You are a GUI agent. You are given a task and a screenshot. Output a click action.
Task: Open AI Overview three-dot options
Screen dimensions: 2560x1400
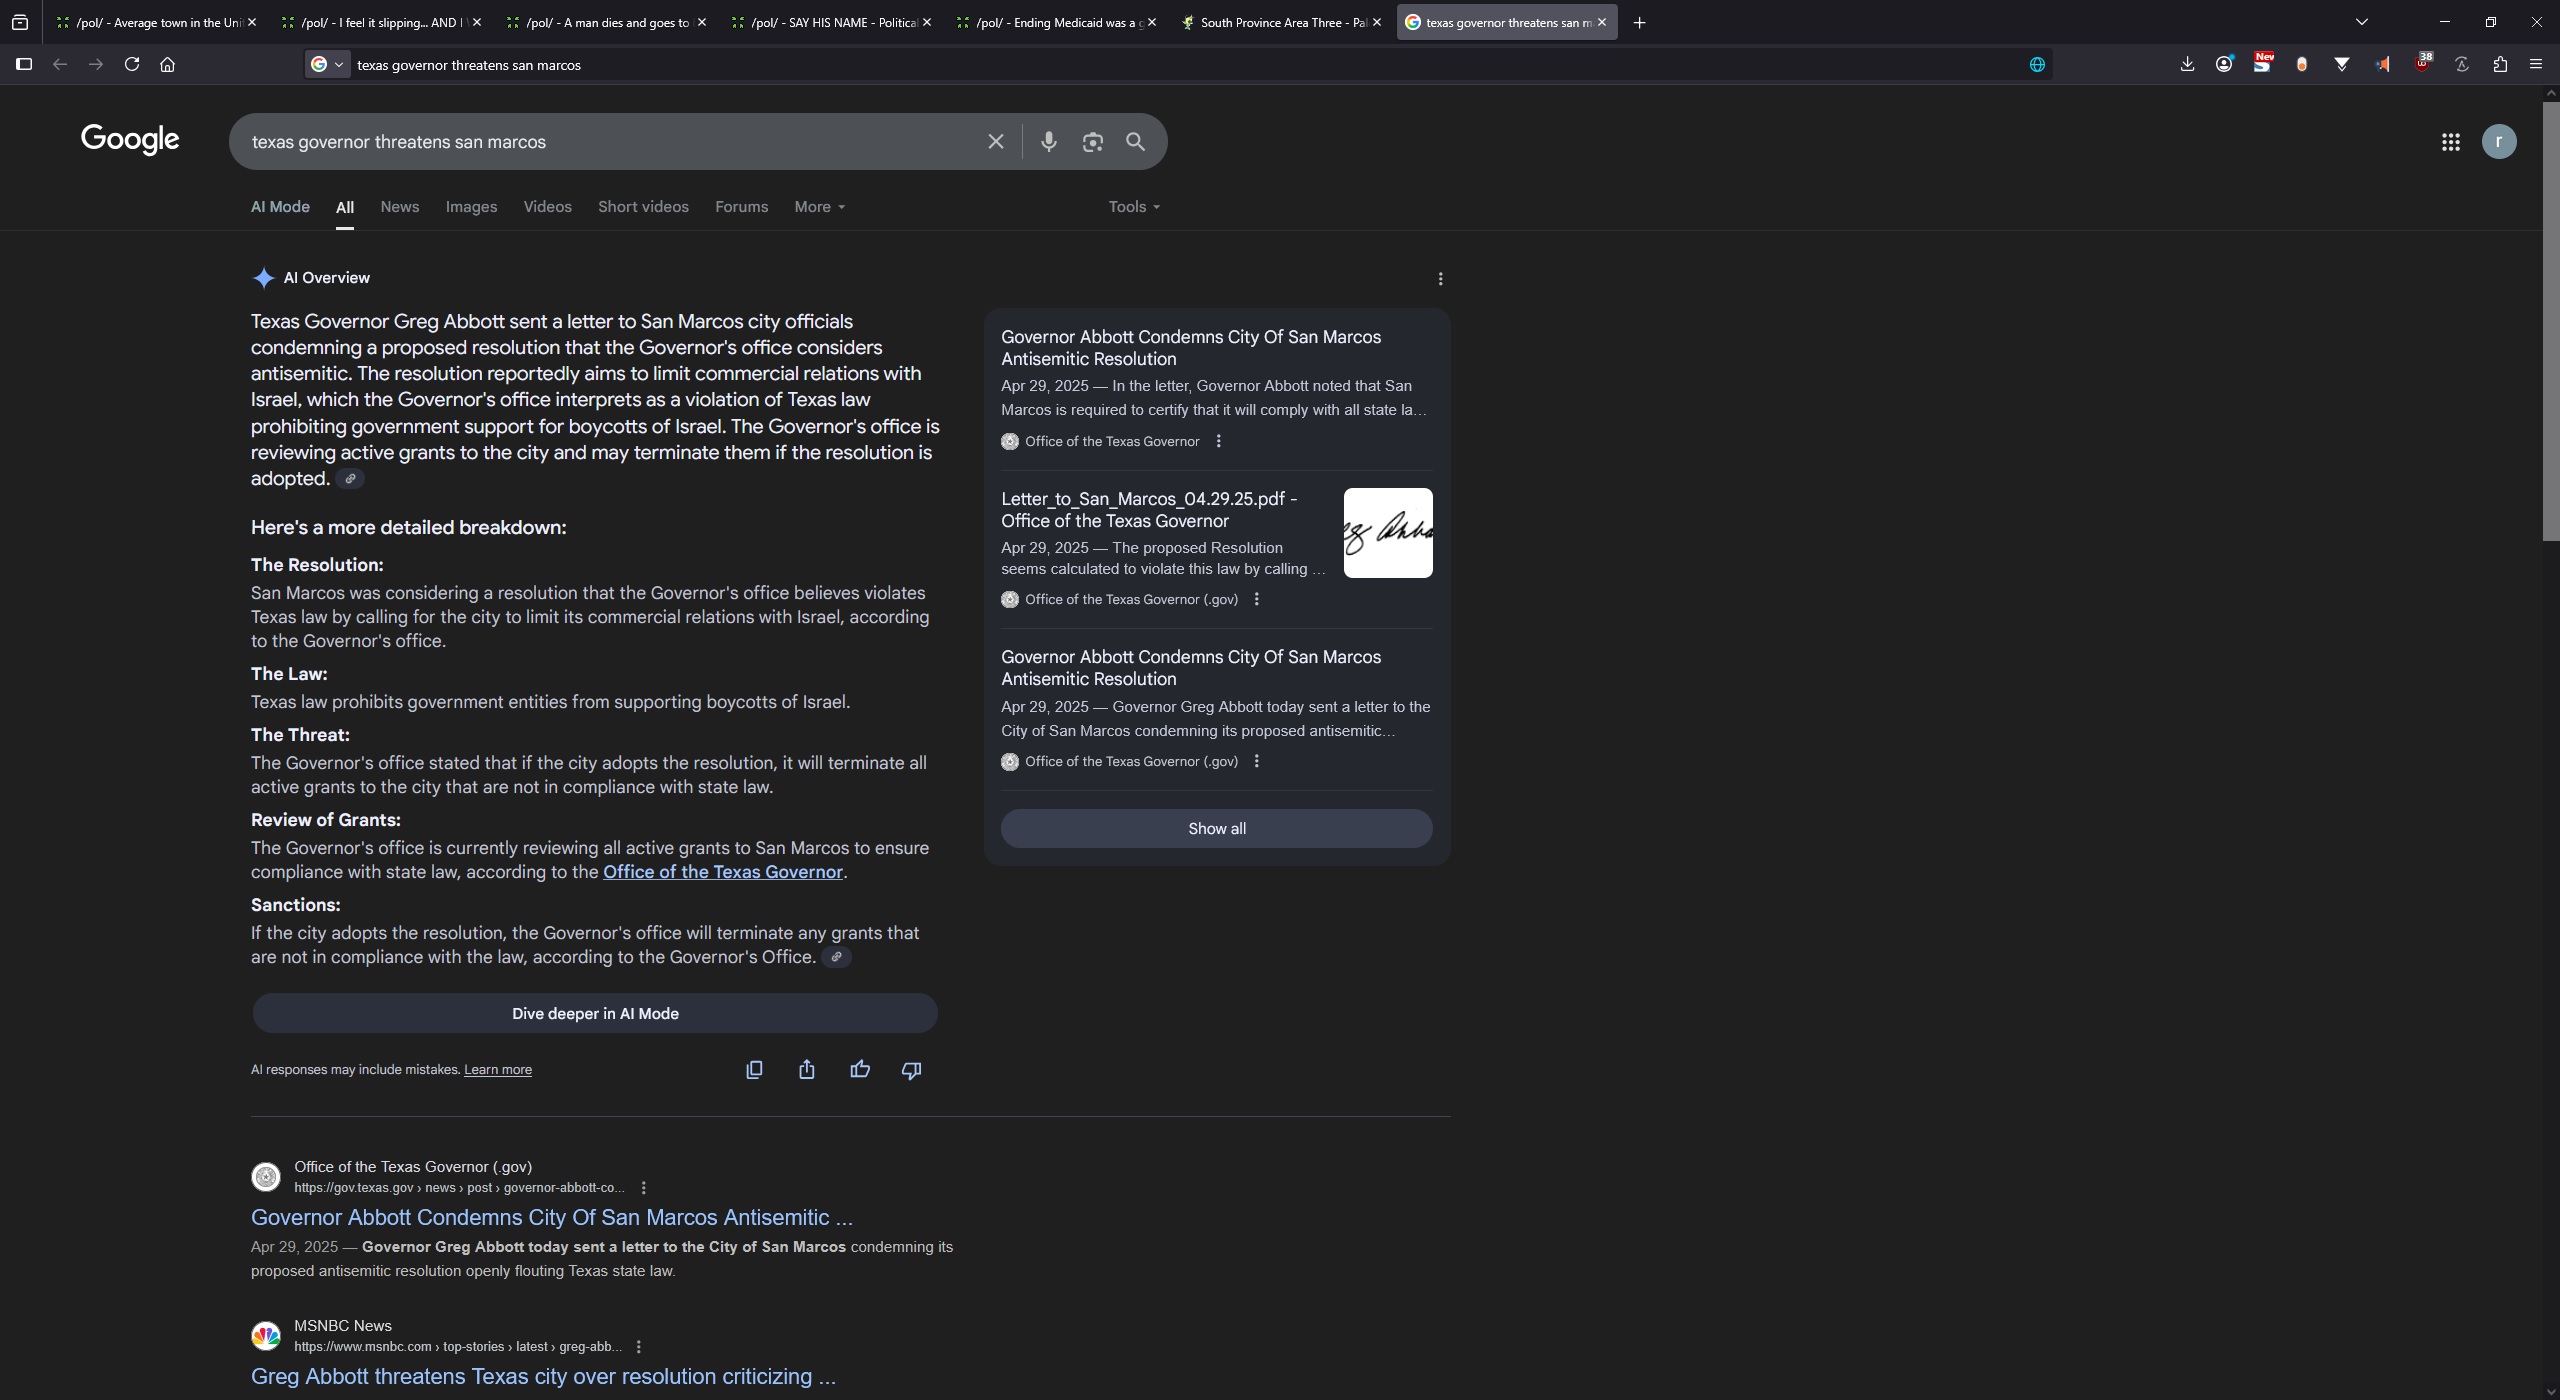click(1440, 279)
